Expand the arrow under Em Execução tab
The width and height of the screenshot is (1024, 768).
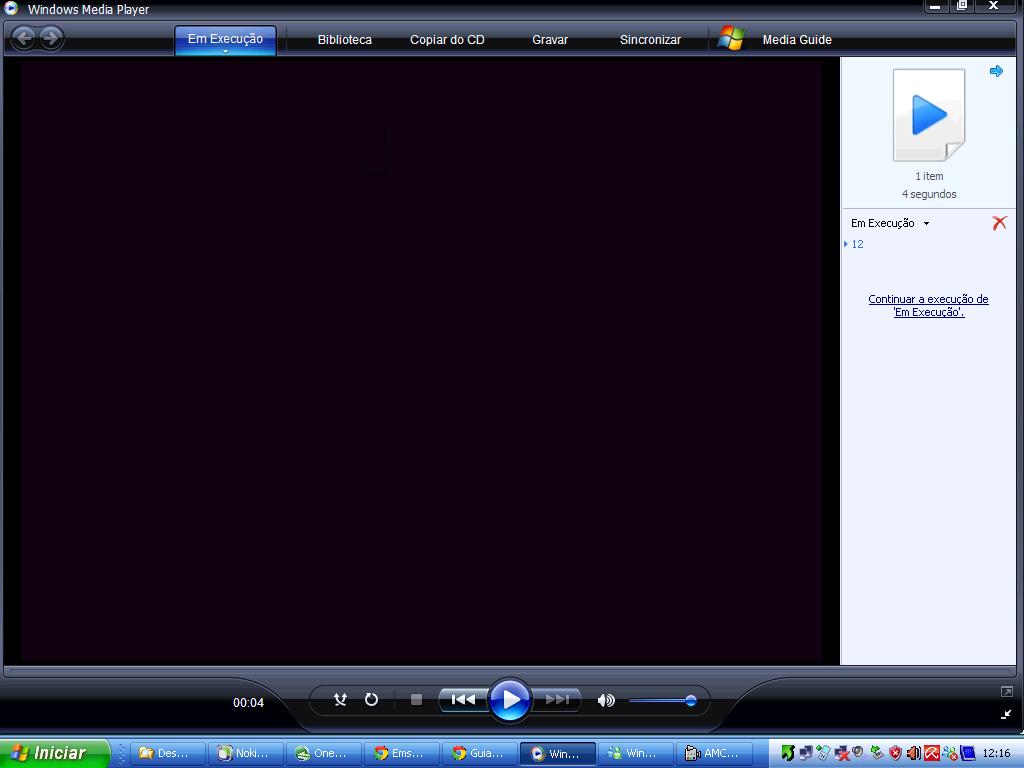[x=225, y=52]
